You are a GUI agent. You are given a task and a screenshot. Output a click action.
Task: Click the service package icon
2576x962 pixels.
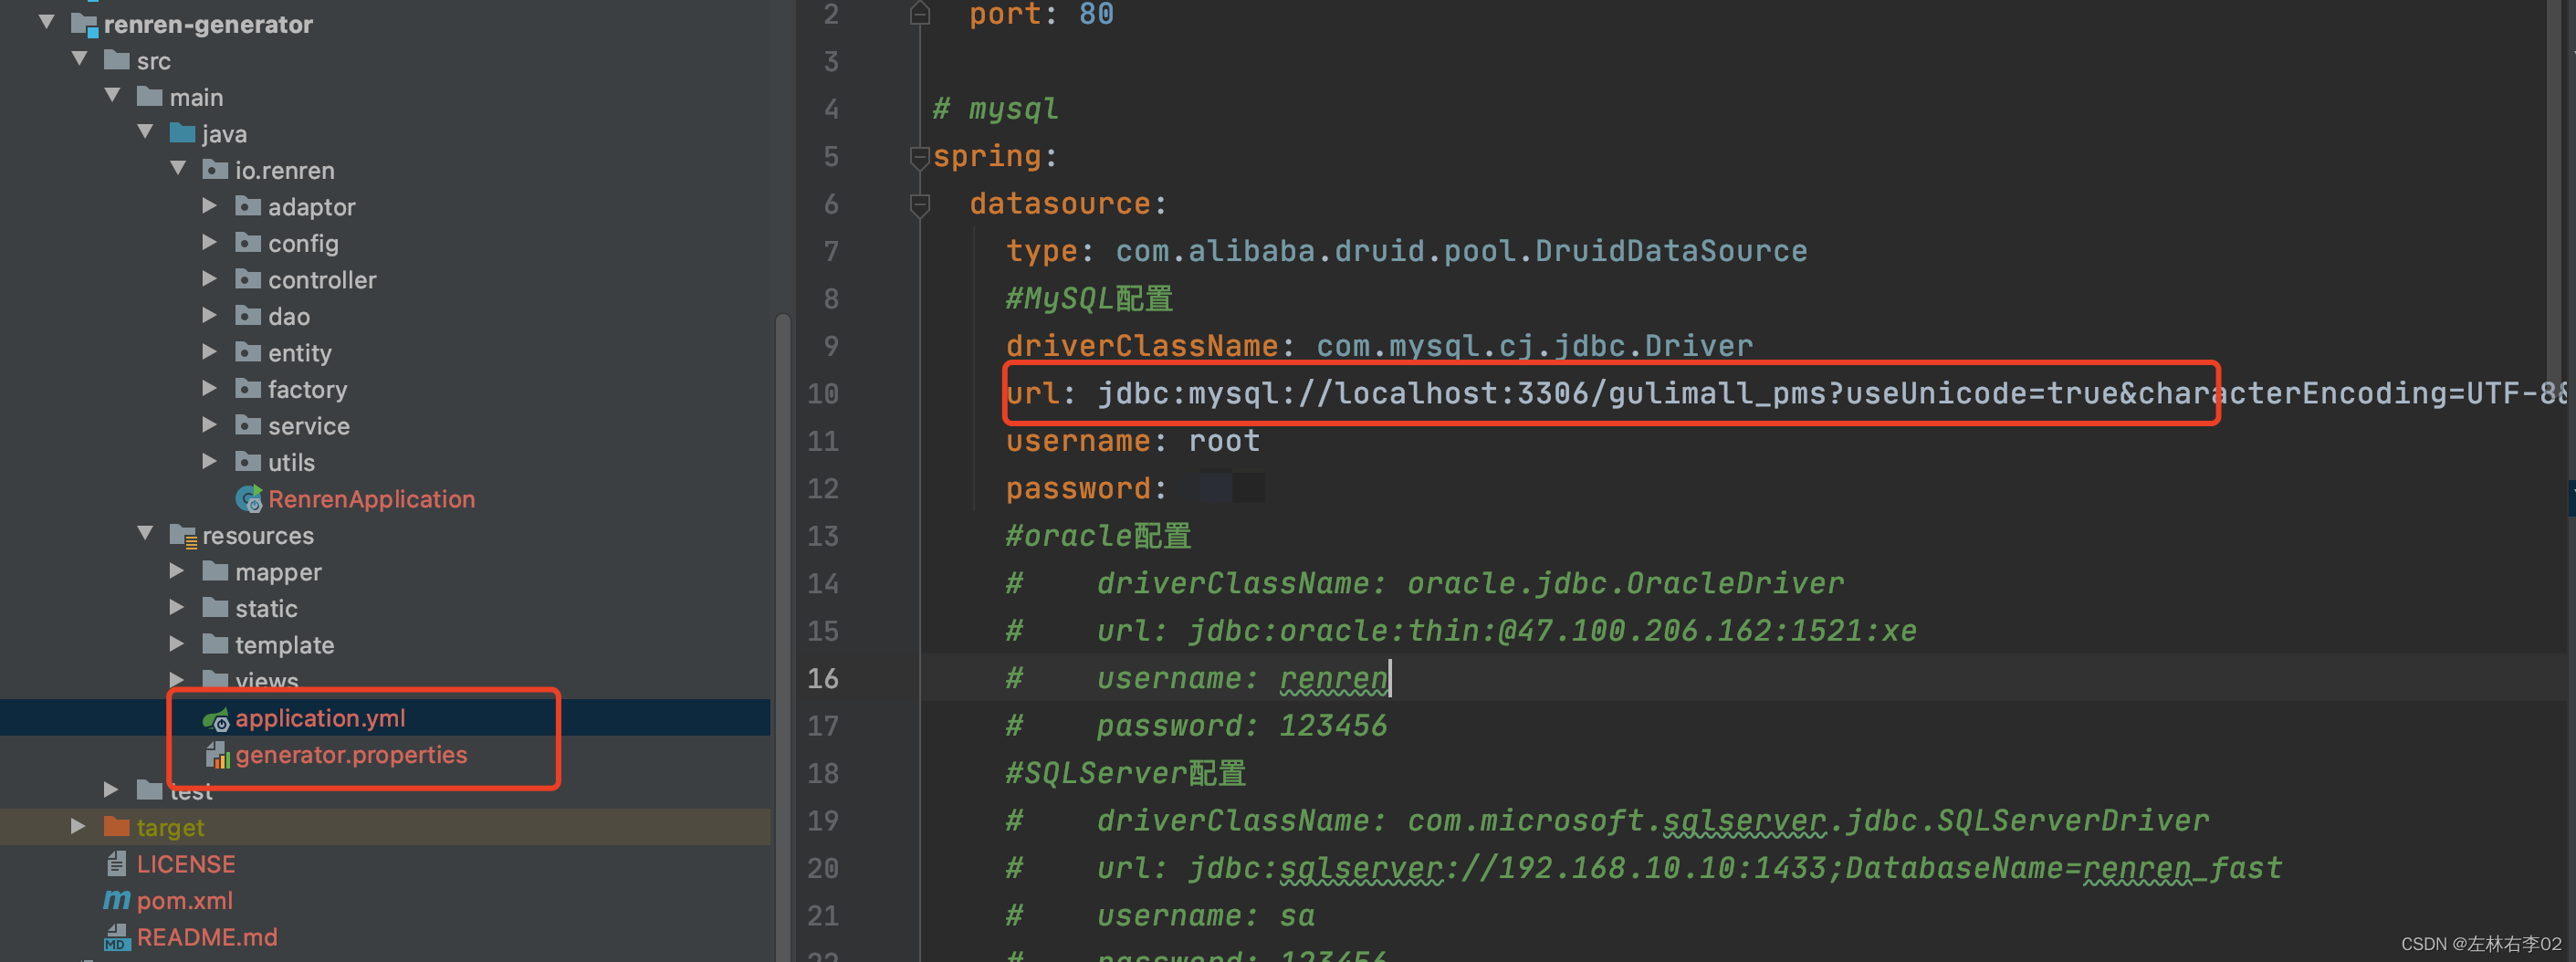(x=248, y=425)
